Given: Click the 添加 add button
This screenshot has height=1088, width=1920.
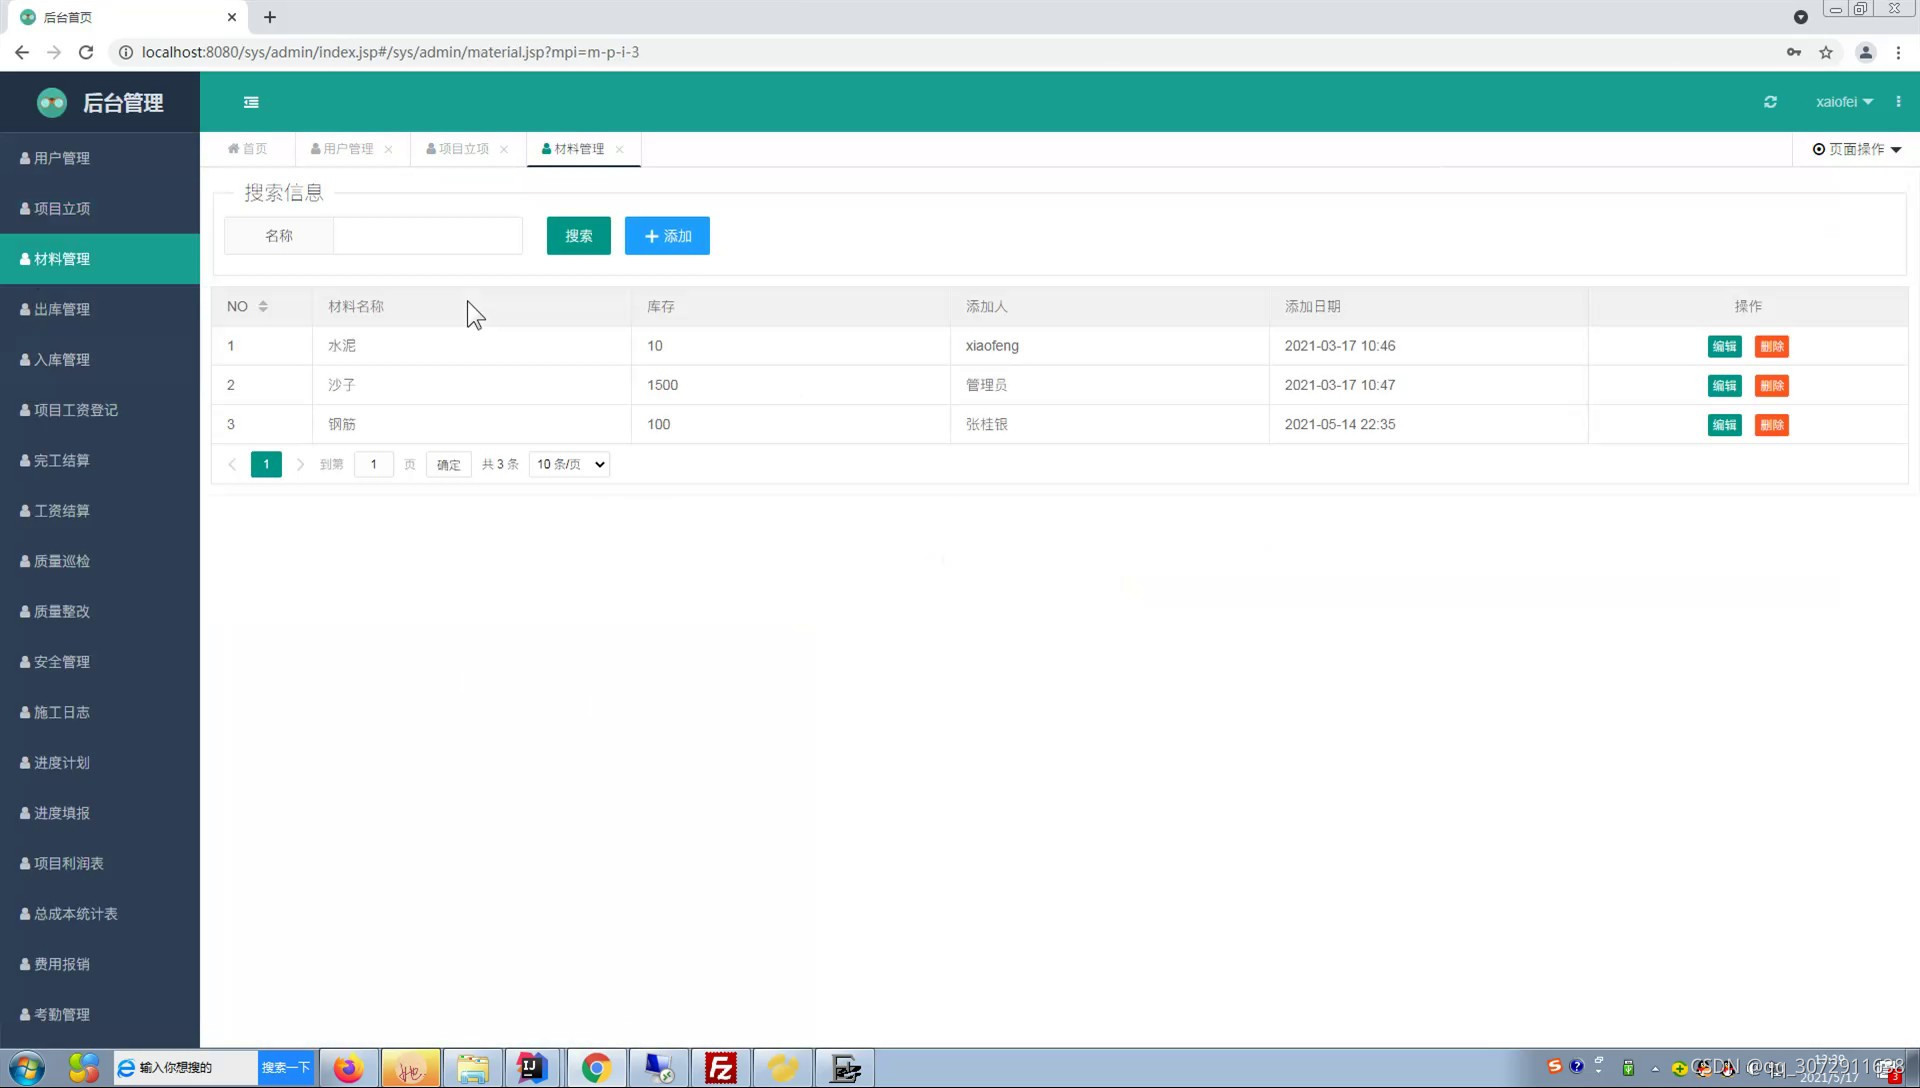Looking at the screenshot, I should 667,236.
